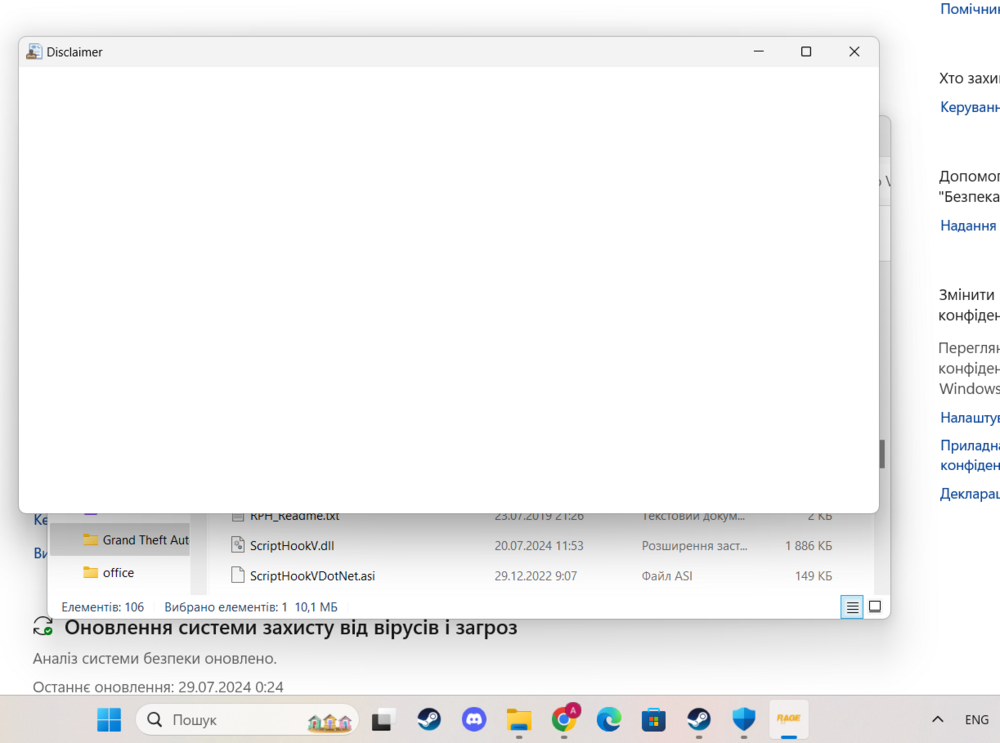Launch Steam from the taskbar
The height and width of the screenshot is (743, 1000).
428,719
